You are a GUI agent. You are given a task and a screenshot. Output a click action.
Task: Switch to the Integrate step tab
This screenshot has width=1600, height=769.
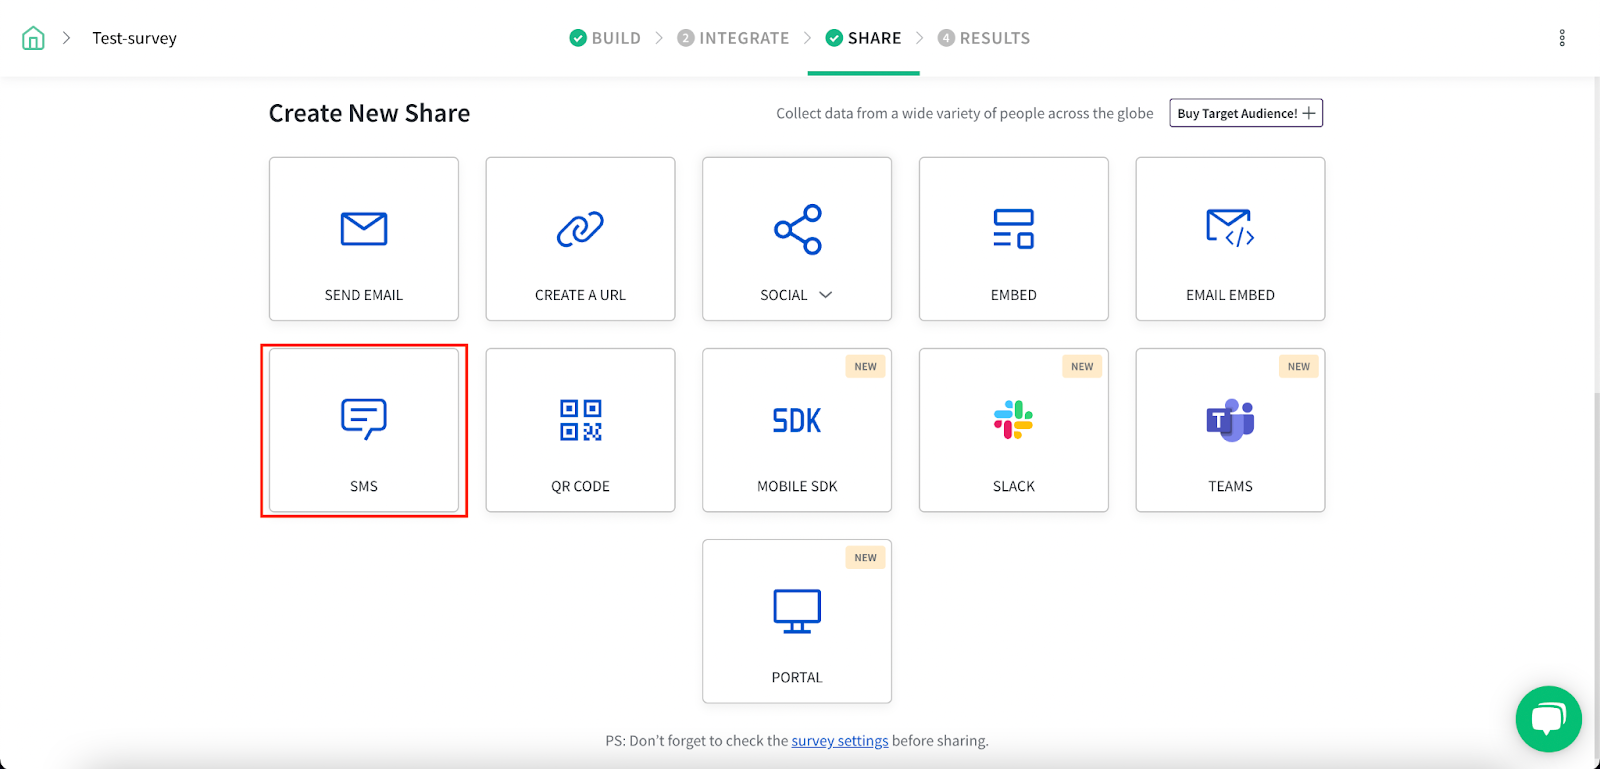tap(733, 38)
